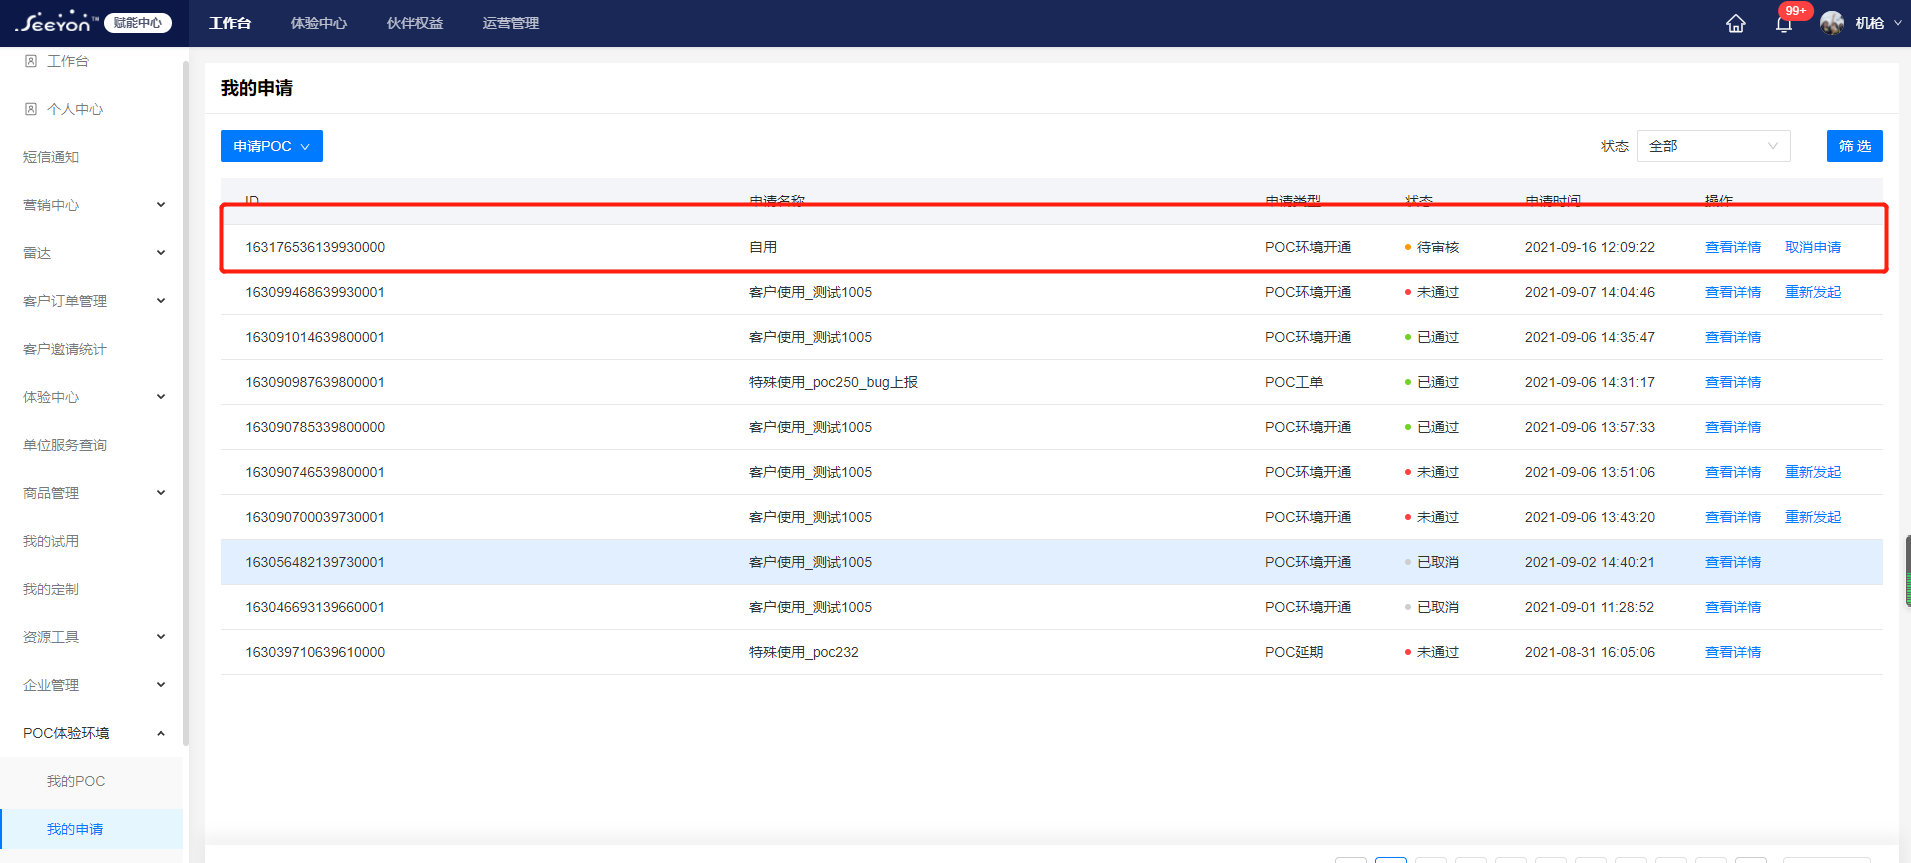Expand 商品管理 in the sidebar
This screenshot has height=863, width=1911.
pos(161,493)
